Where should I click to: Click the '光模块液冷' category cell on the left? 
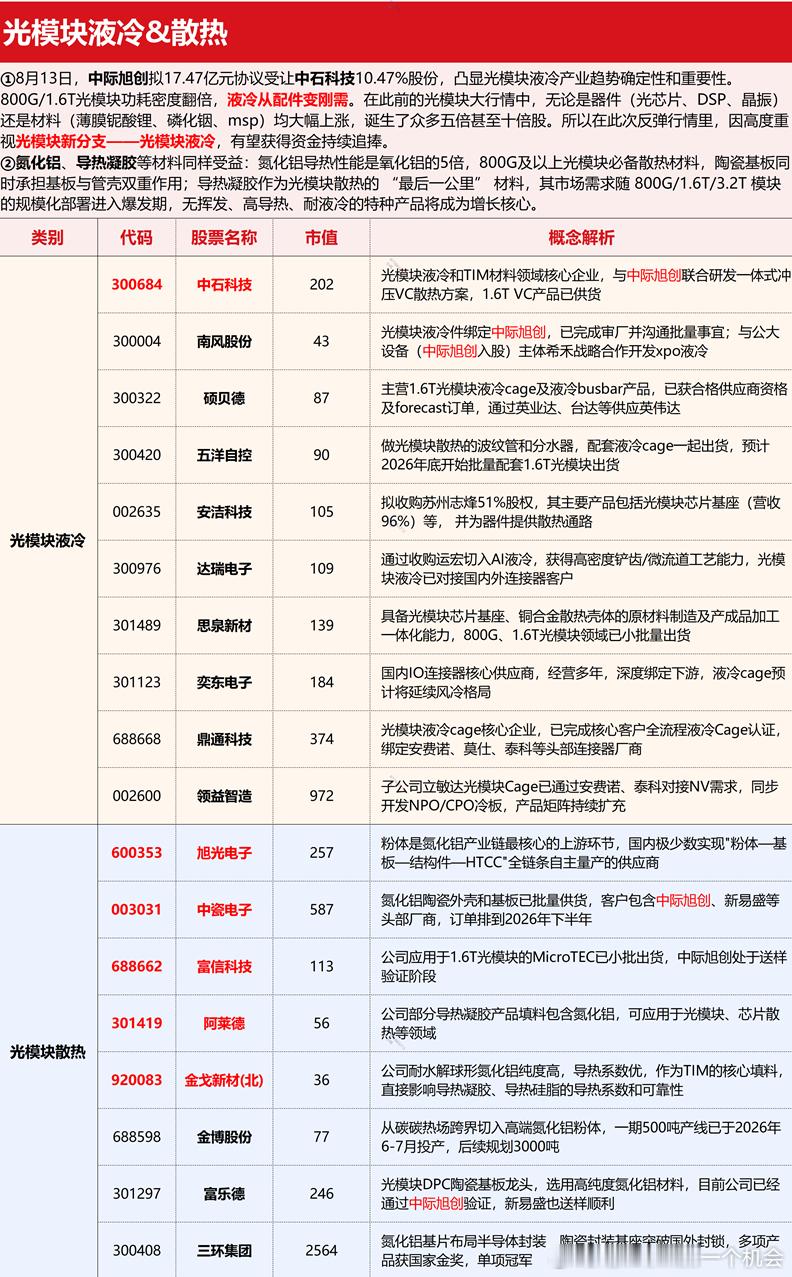coord(48,540)
